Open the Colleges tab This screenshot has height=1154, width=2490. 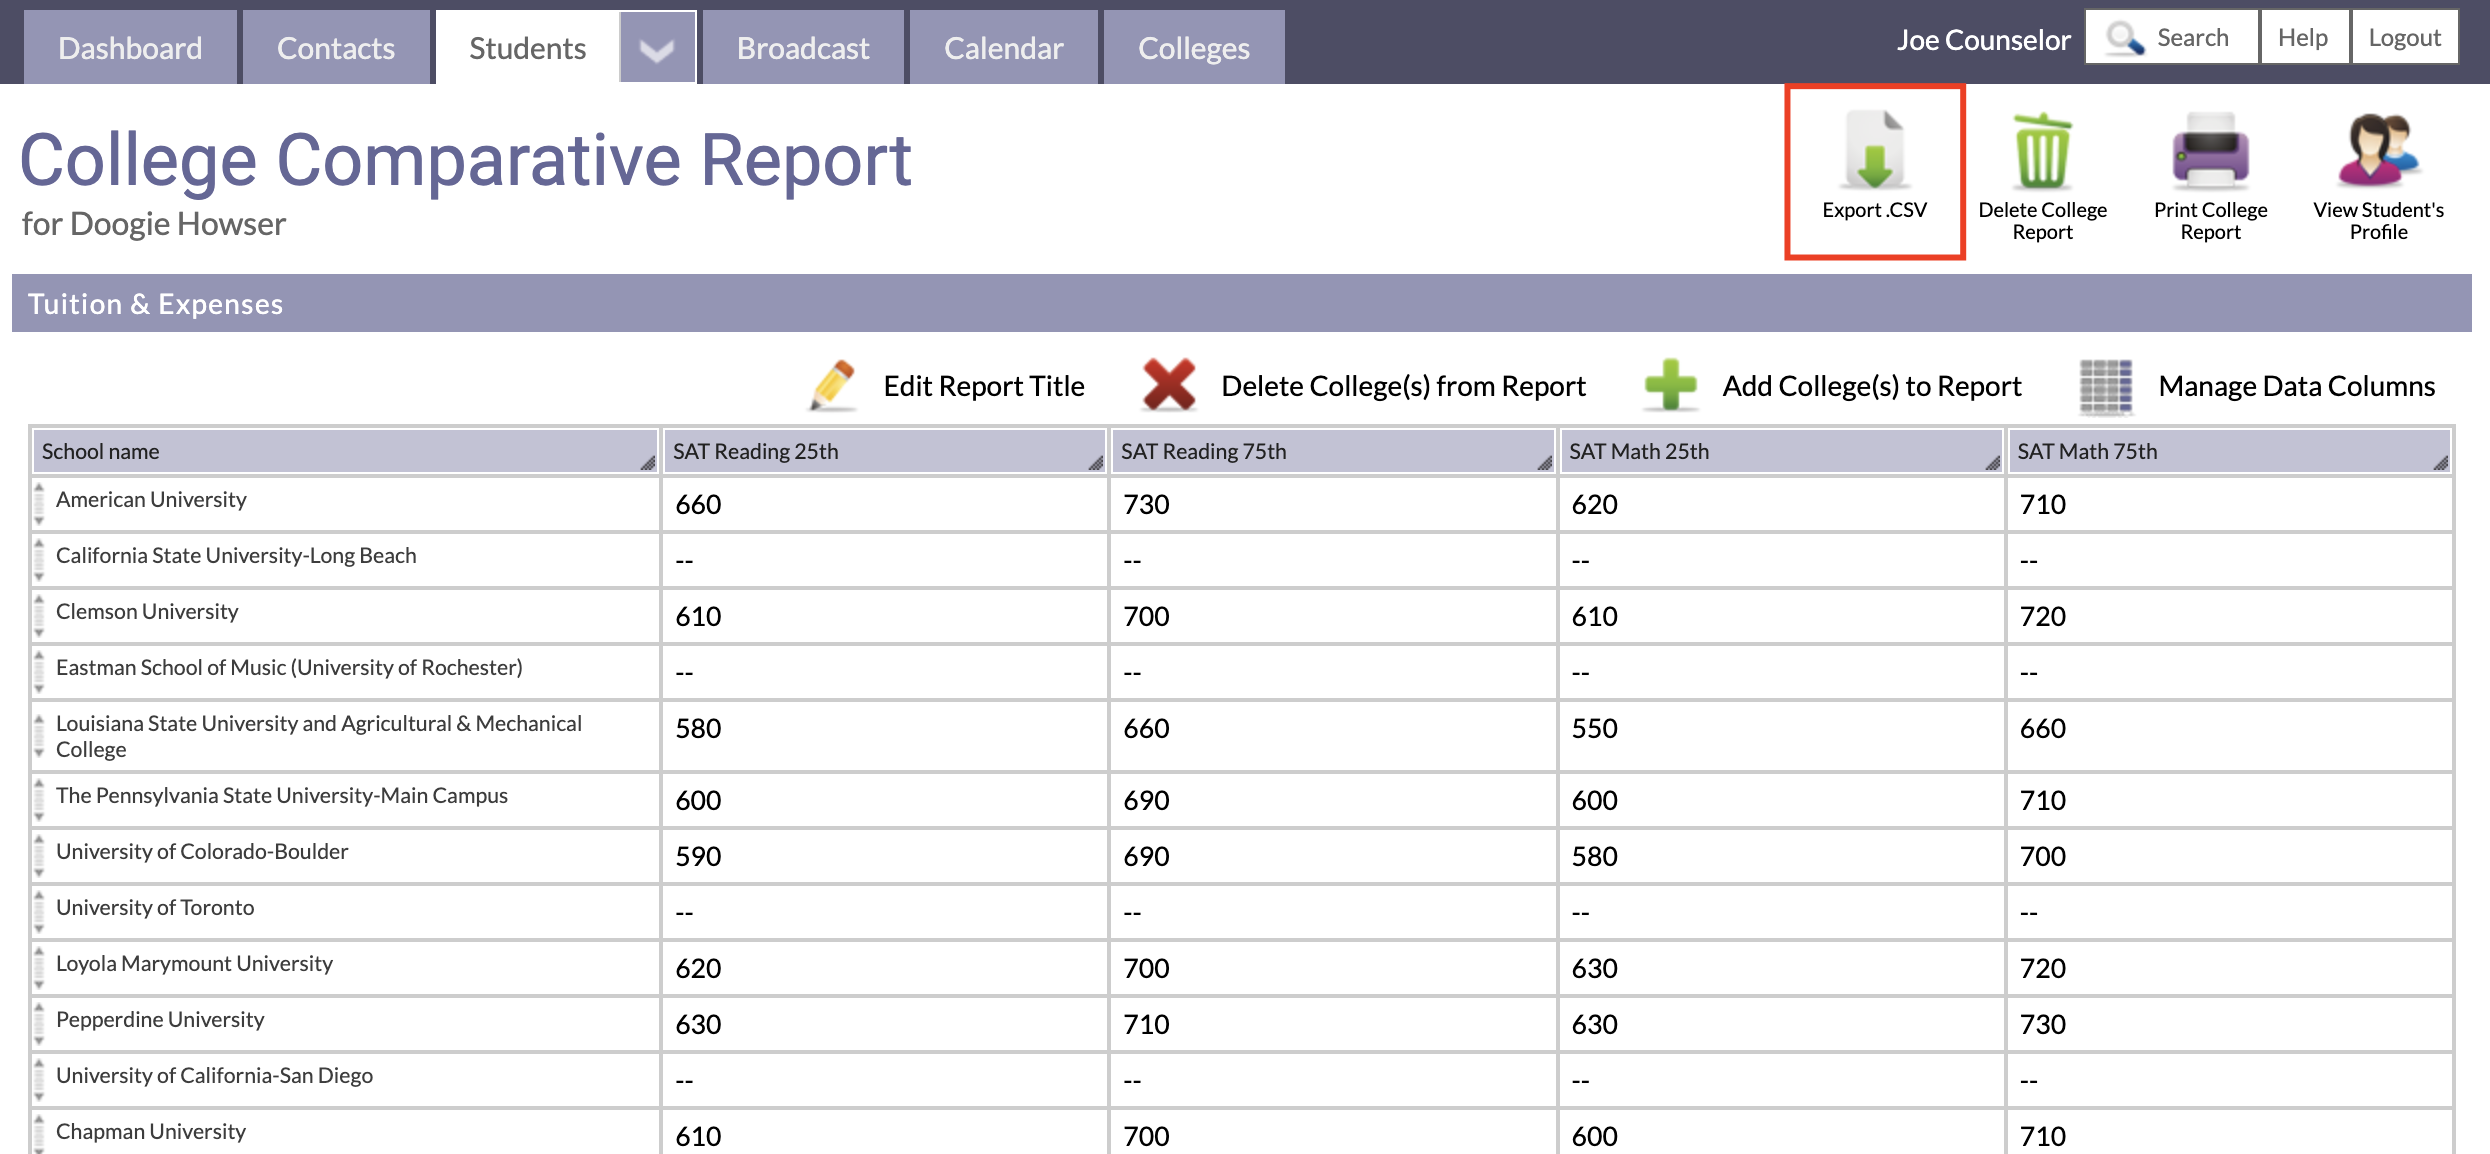tap(1194, 48)
